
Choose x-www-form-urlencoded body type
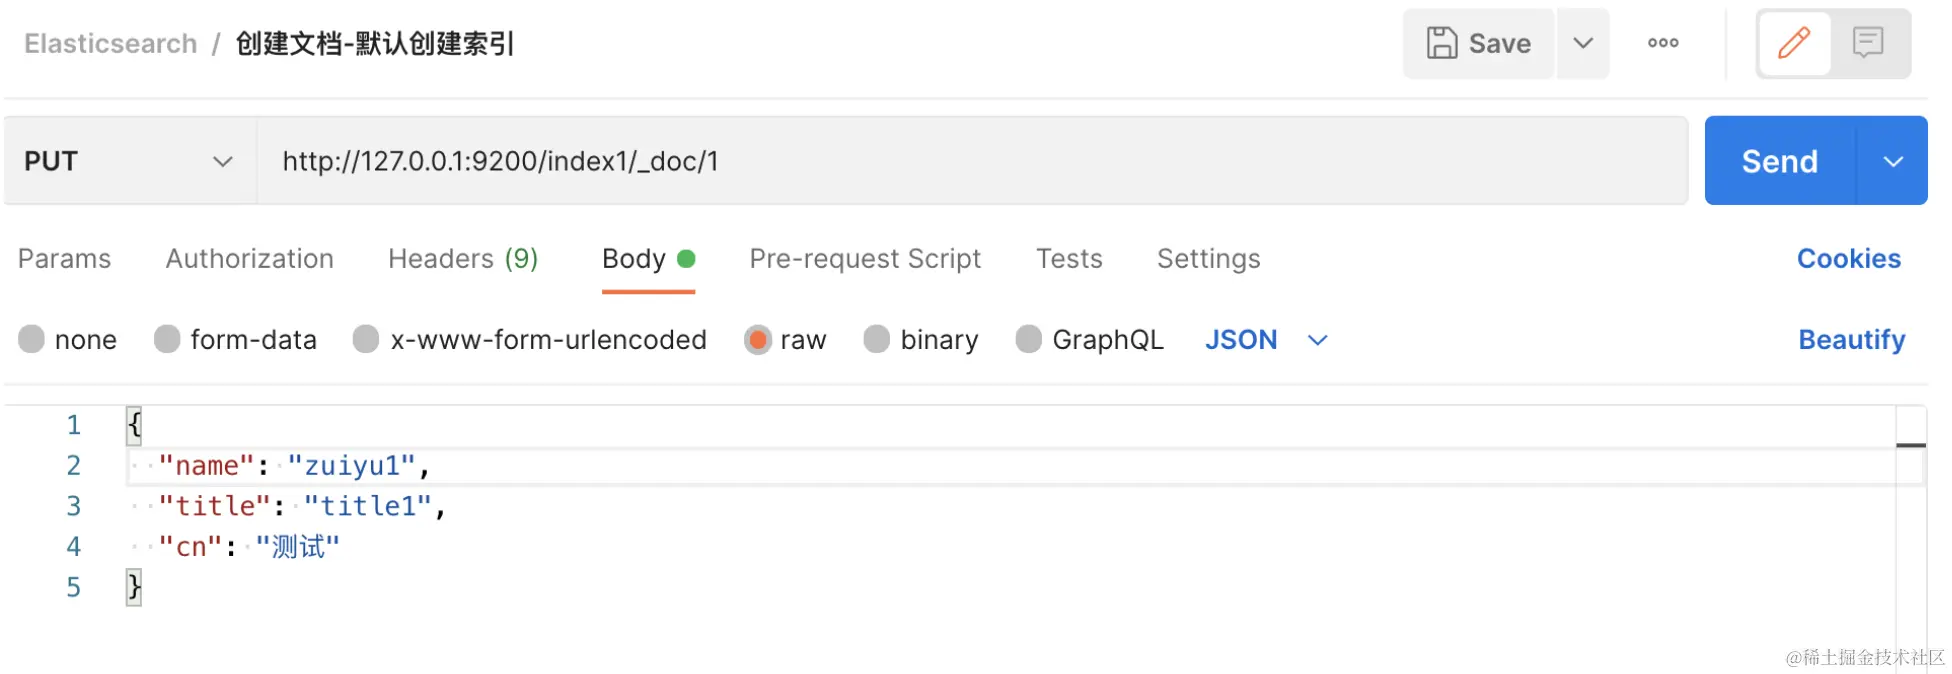pyautogui.click(x=366, y=340)
